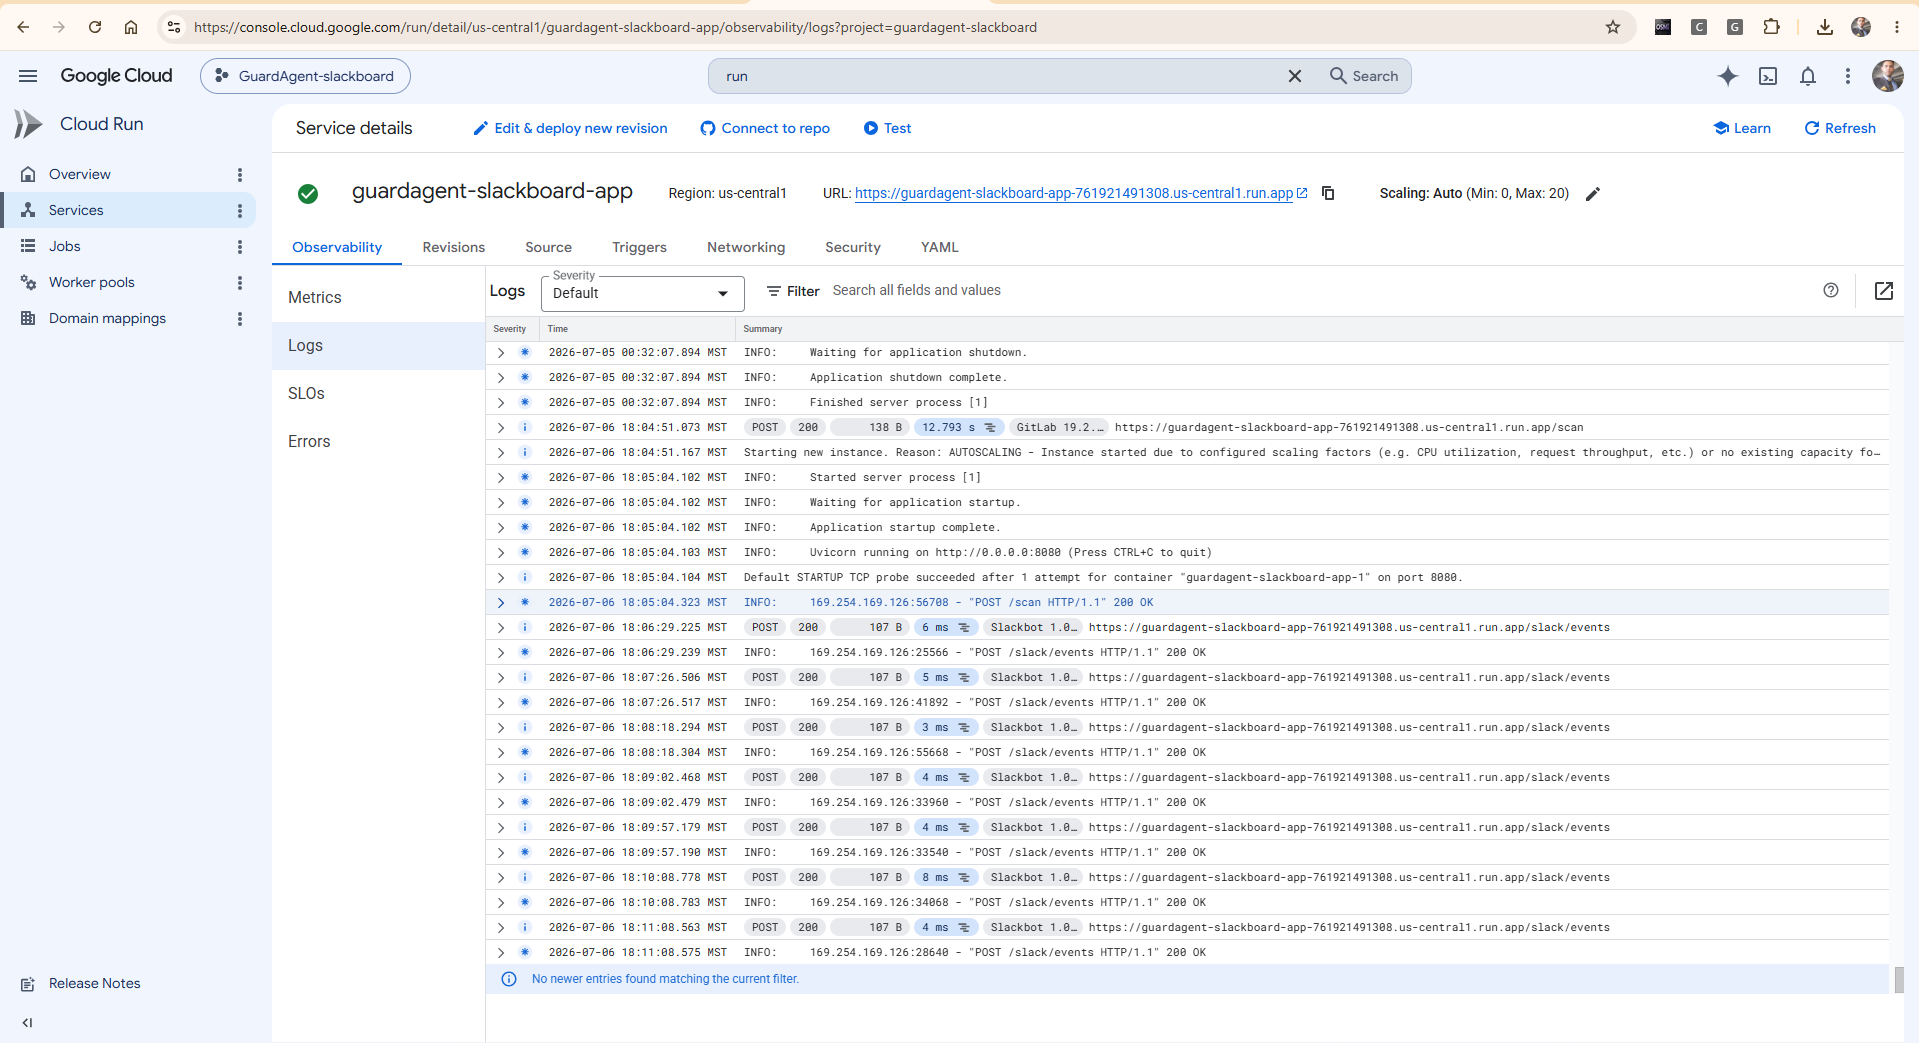
Task: Click the Test button
Action: (887, 128)
